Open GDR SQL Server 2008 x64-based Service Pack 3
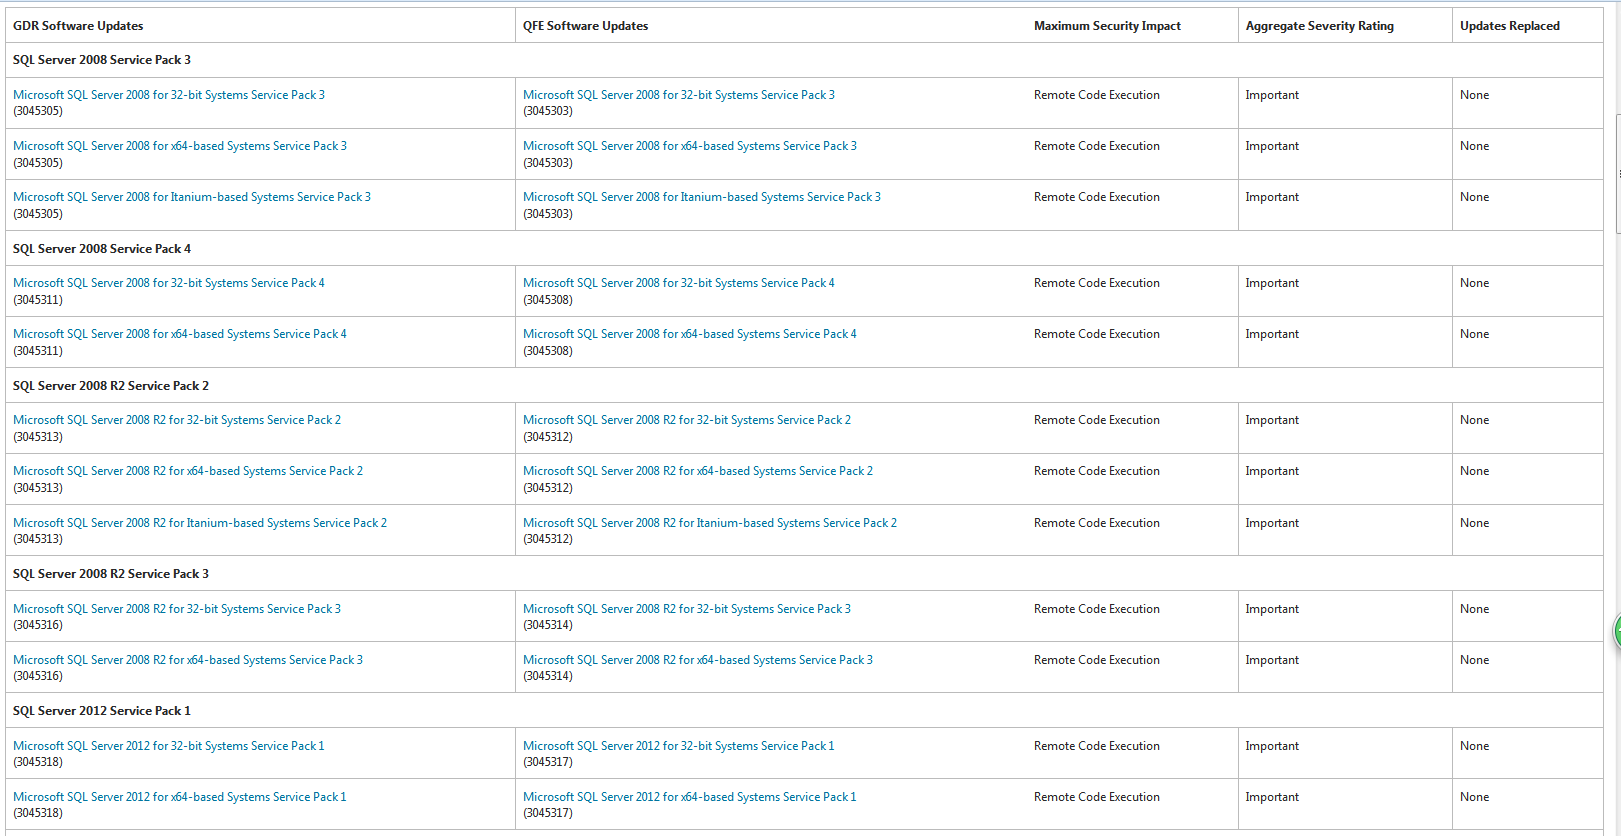The image size is (1621, 836). [179, 146]
